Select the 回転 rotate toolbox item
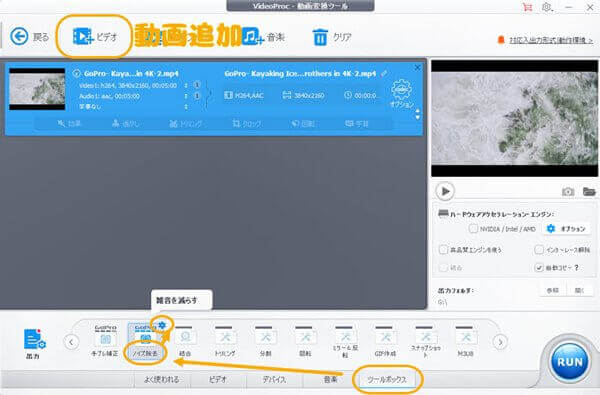 coord(305,341)
